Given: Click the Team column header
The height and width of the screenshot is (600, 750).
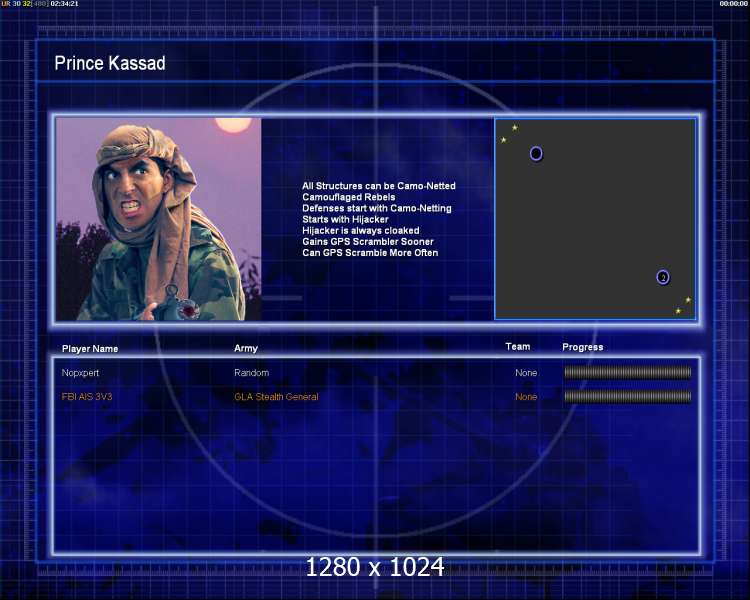Looking at the screenshot, I should [518, 346].
